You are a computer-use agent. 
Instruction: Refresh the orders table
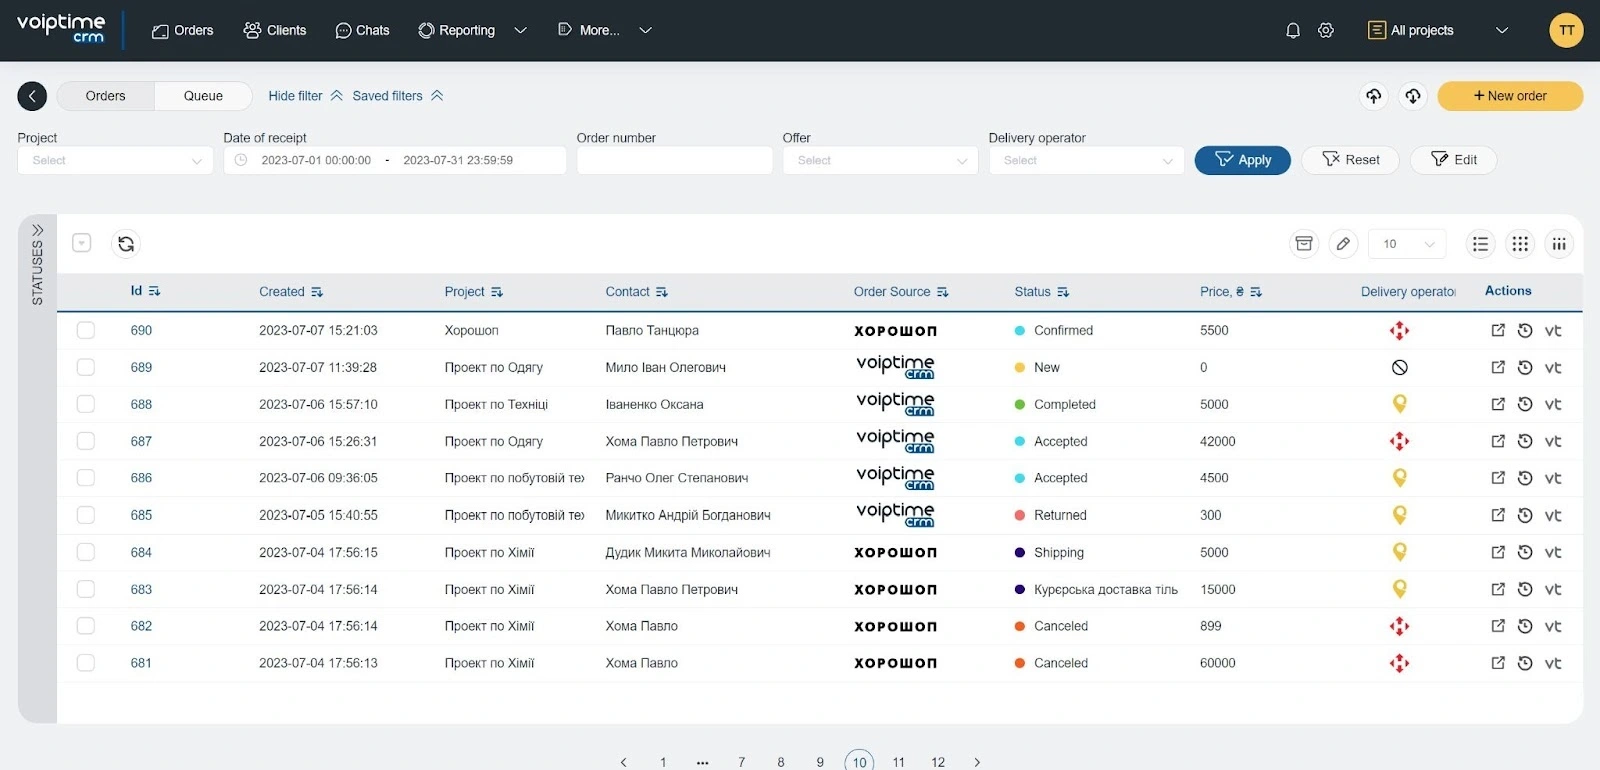pyautogui.click(x=126, y=244)
